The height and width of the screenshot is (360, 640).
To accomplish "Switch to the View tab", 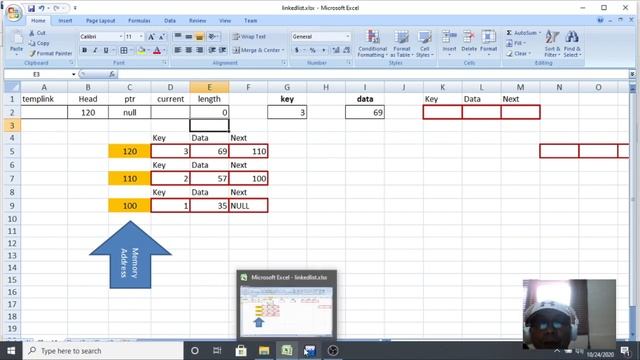I will pos(225,21).
